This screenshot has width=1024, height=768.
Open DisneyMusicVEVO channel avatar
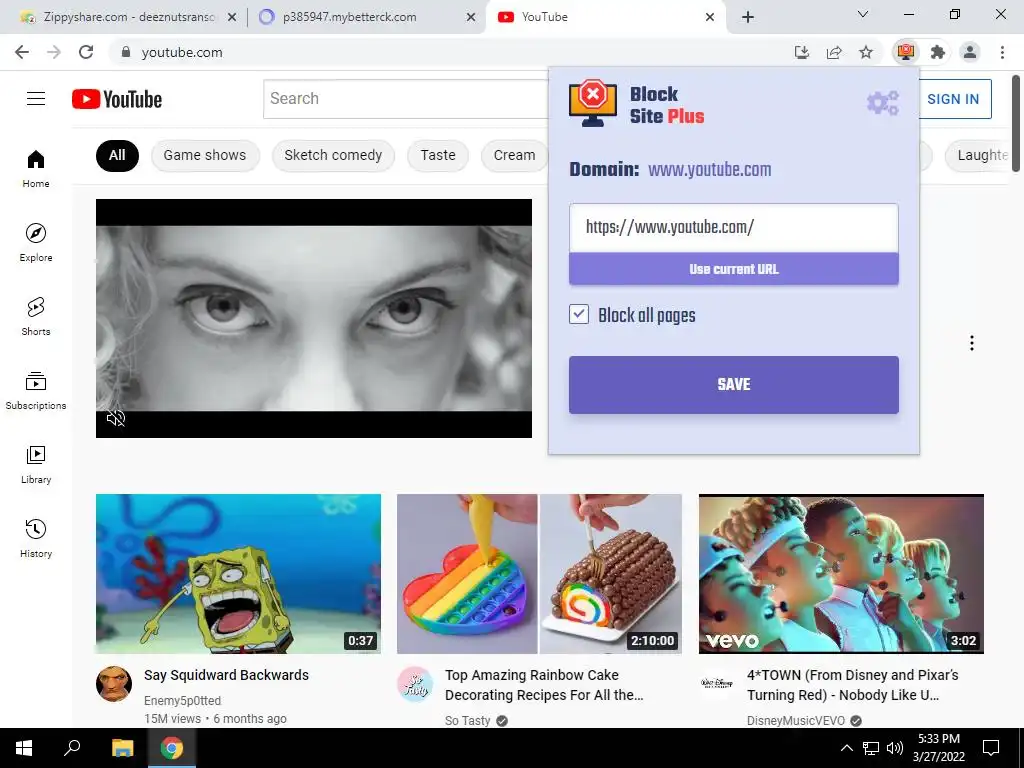point(716,684)
